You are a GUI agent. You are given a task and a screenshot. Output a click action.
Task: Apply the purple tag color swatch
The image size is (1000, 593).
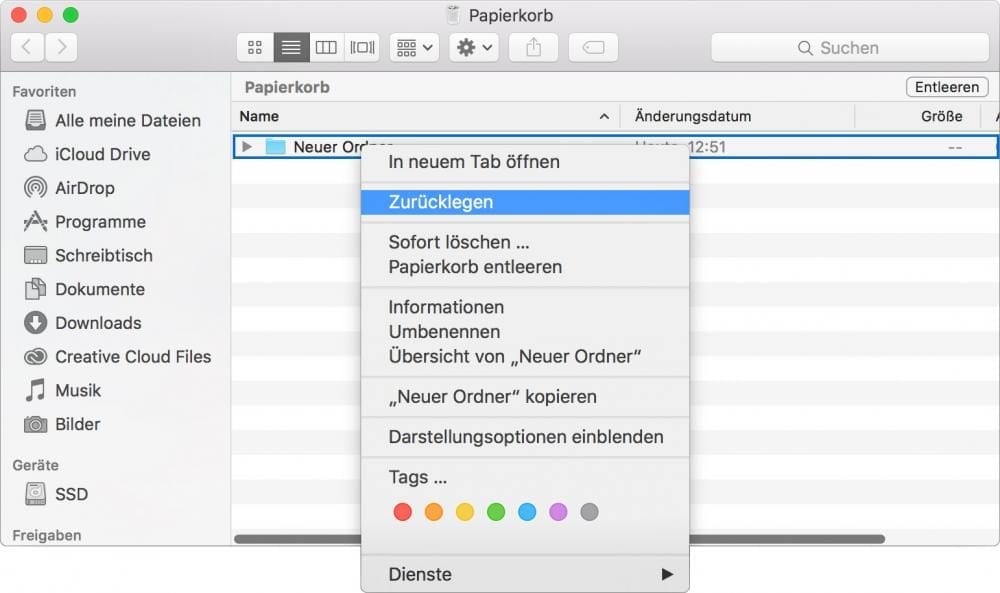click(559, 512)
